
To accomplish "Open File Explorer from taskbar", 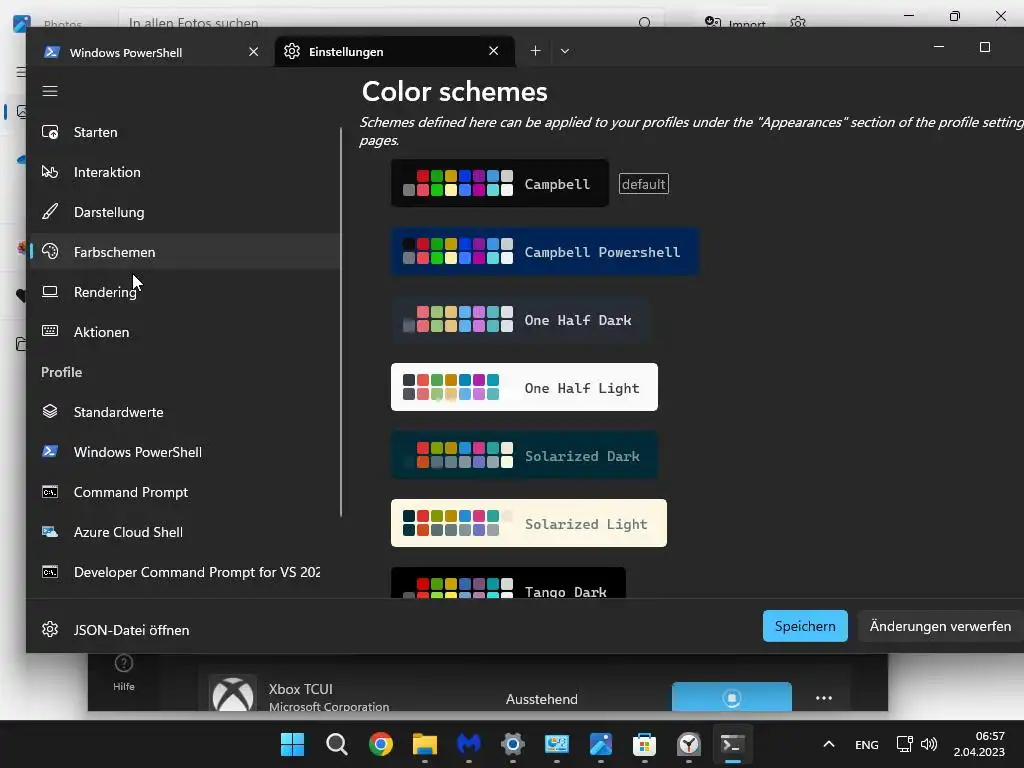I will (x=424, y=744).
